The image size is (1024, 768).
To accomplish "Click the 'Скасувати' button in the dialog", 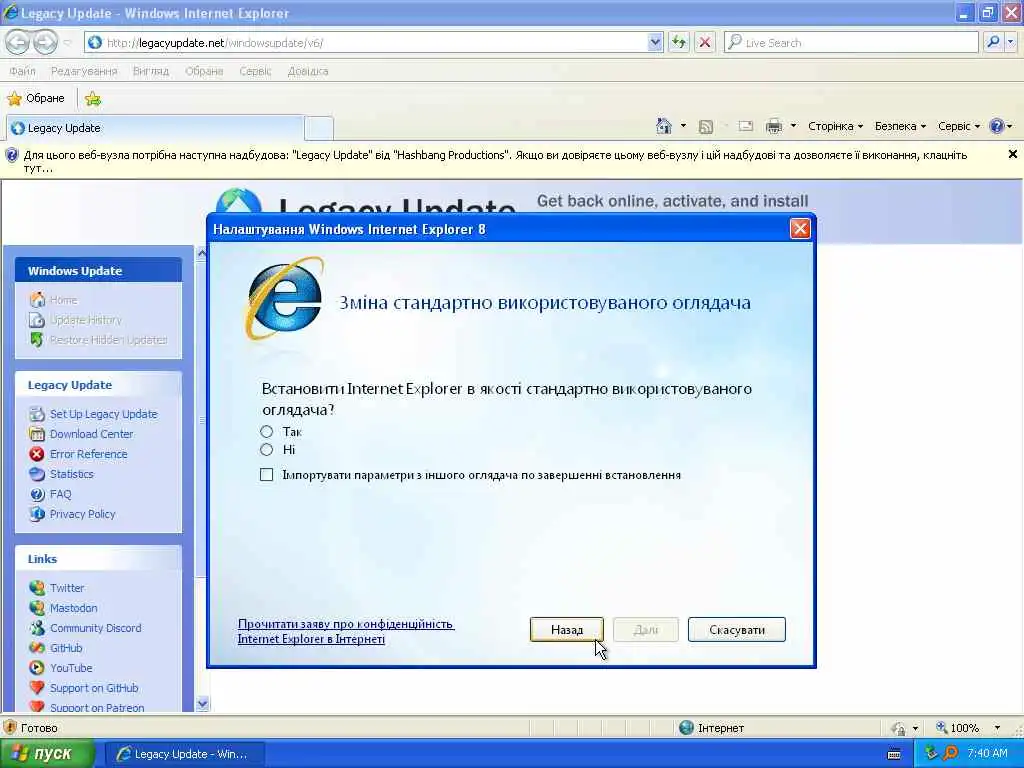I will pyautogui.click(x=737, y=630).
